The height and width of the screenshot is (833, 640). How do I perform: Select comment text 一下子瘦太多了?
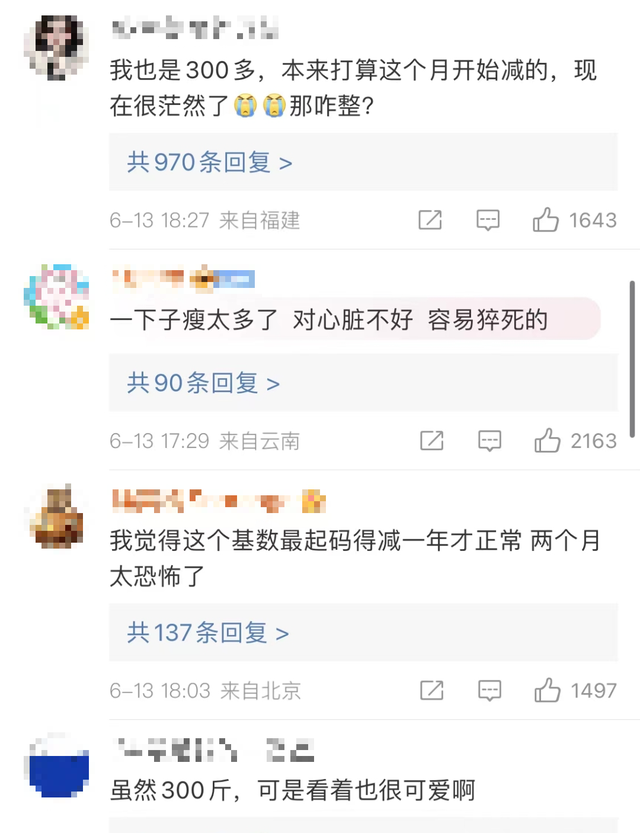pyautogui.click(x=194, y=319)
